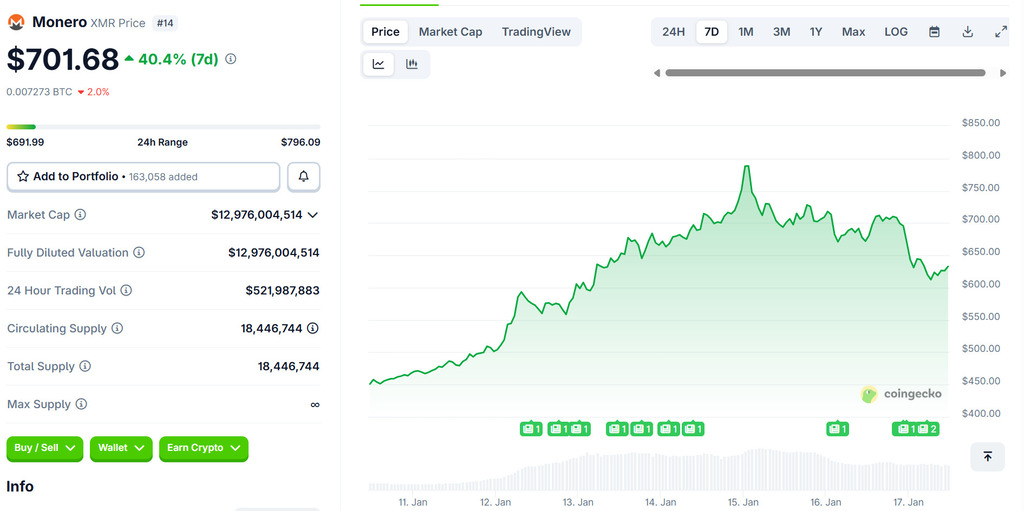Open the Wallet dropdown button

[122, 448]
